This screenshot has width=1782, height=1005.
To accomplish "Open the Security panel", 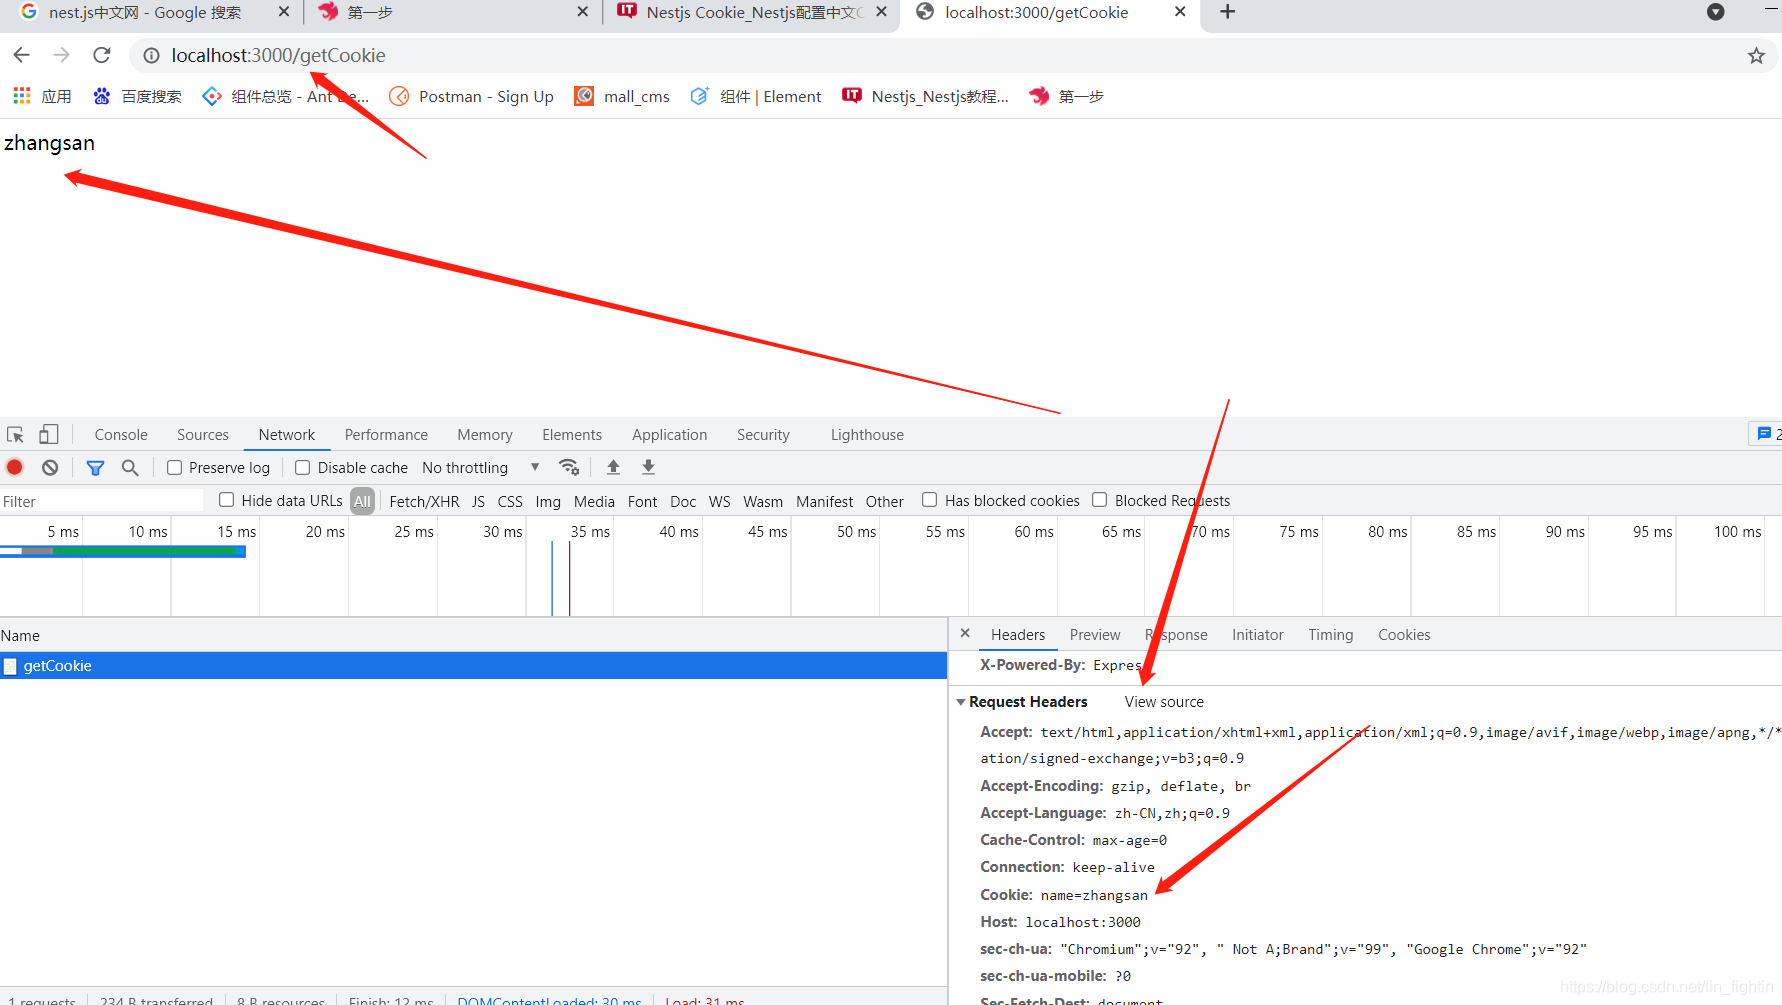I will 763,435.
